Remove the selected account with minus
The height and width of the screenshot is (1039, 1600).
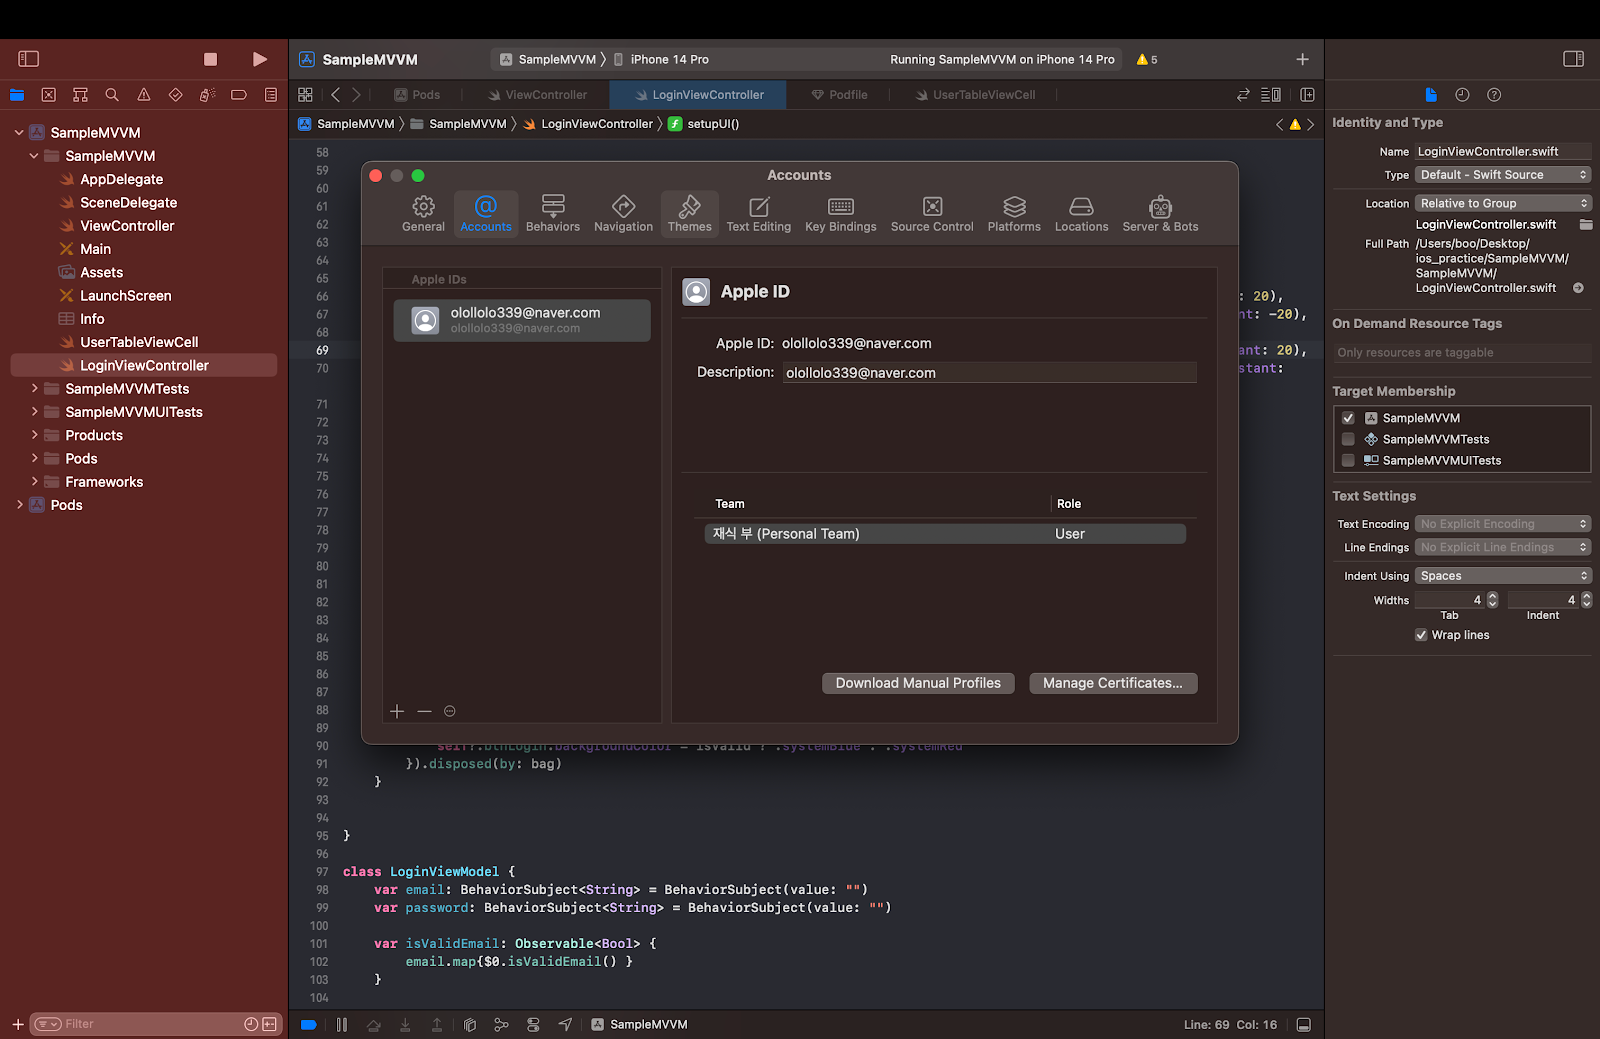click(424, 711)
